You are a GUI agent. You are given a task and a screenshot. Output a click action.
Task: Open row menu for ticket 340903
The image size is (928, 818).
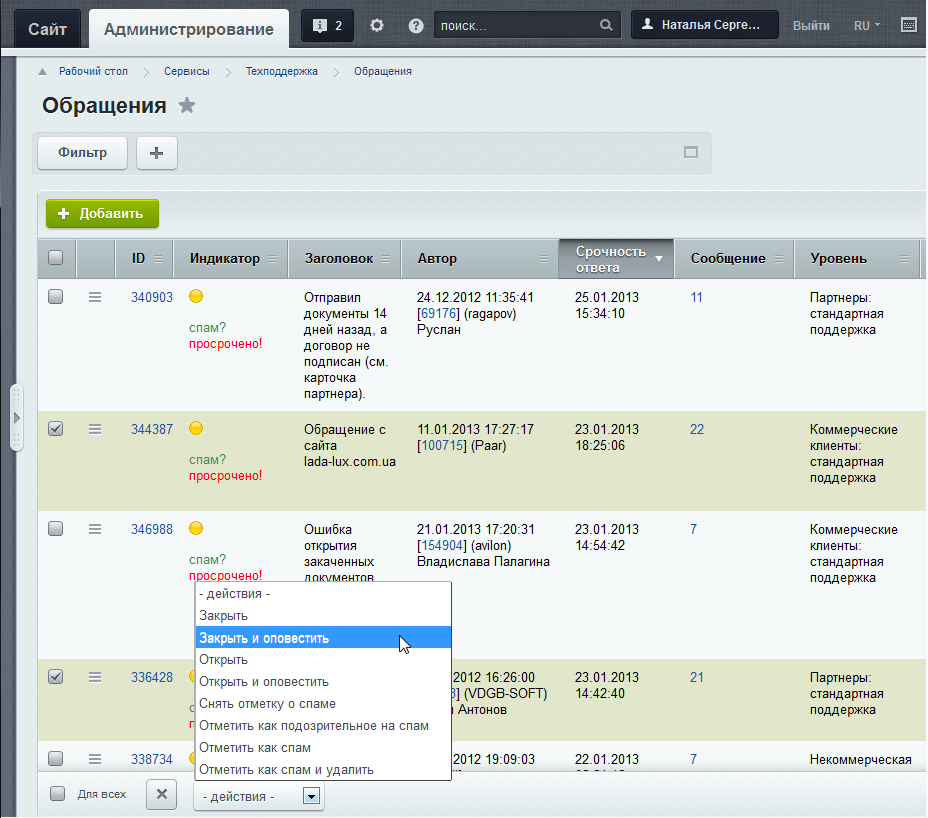coord(95,297)
